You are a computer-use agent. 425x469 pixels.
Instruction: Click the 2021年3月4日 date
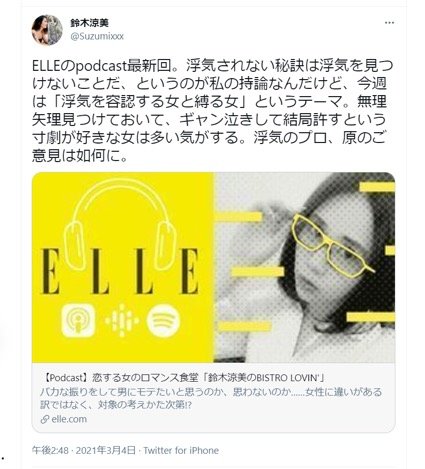pyautogui.click(x=106, y=451)
